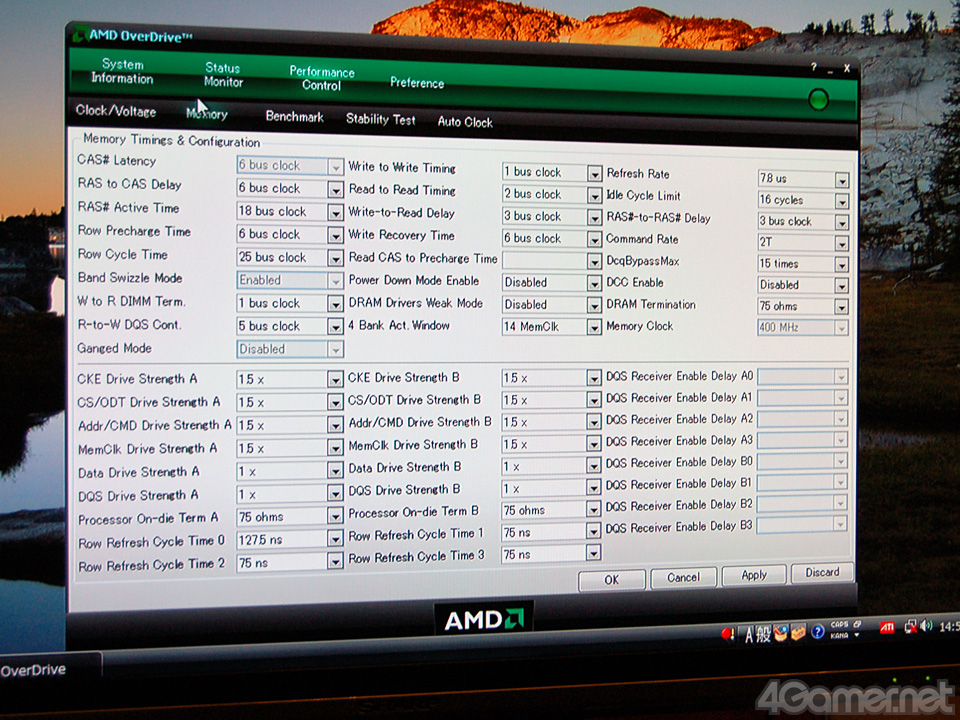Go to the Clock/Voltage sub-tab
This screenshot has height=720, width=960.
pos(116,111)
